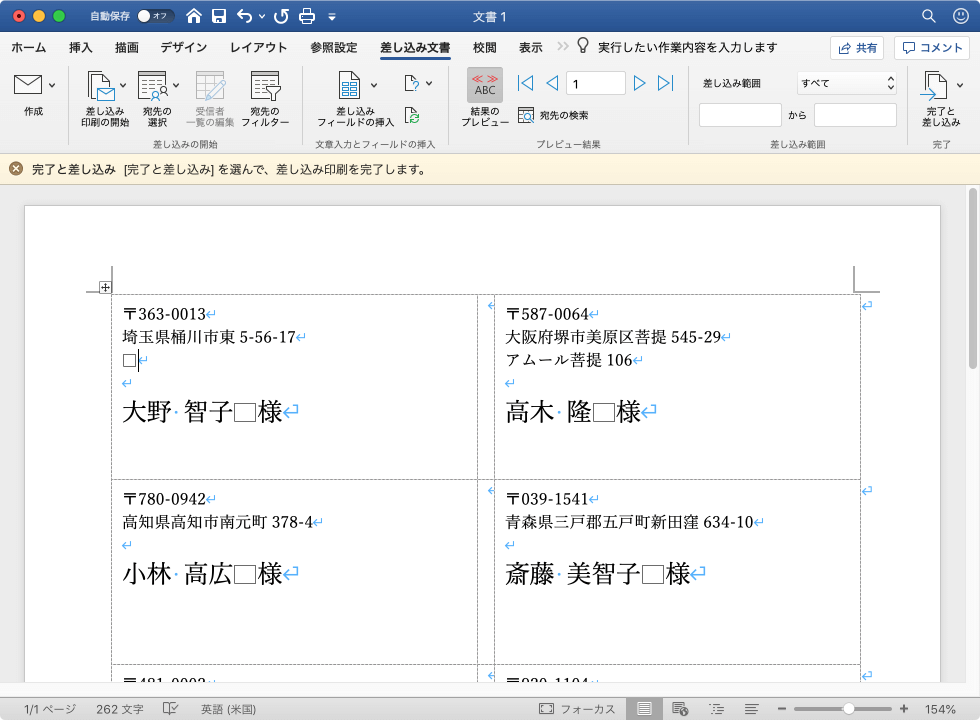Print document using printer icon
This screenshot has height=720, width=980.
tap(307, 16)
